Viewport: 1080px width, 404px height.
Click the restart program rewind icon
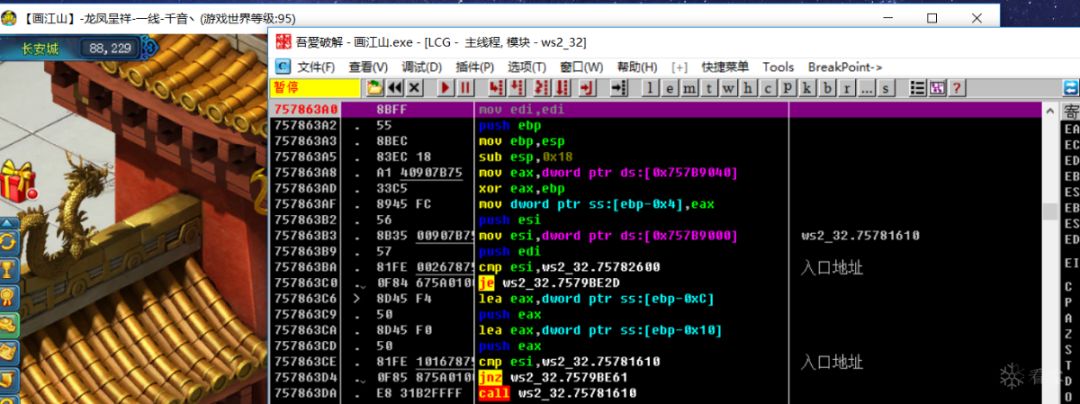pyautogui.click(x=395, y=88)
